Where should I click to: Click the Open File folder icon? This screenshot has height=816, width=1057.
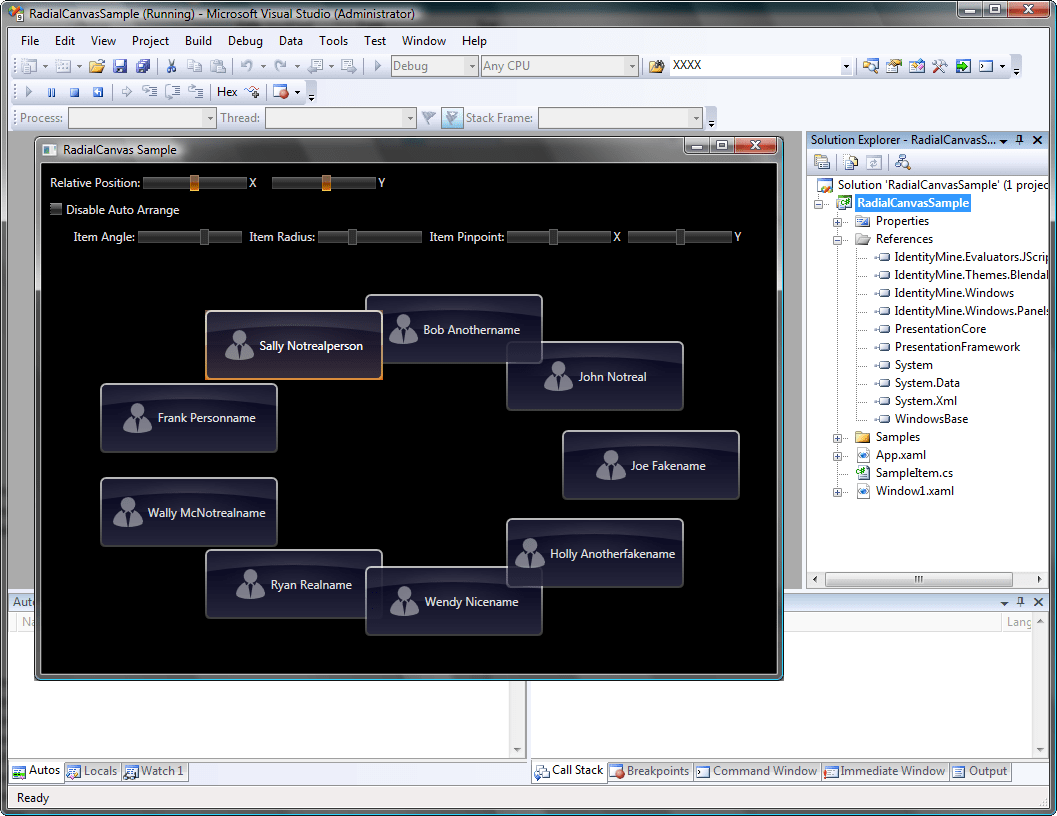click(97, 67)
